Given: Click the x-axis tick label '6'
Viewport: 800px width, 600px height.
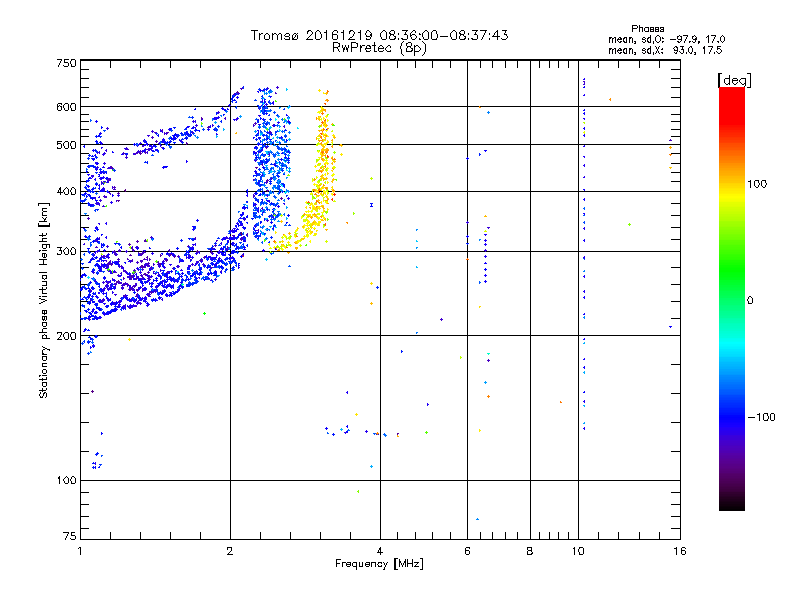Looking at the screenshot, I should tap(467, 551).
